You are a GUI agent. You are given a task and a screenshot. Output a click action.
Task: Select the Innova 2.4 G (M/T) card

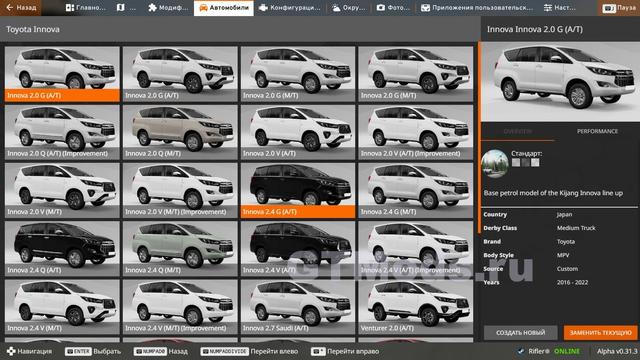point(416,191)
